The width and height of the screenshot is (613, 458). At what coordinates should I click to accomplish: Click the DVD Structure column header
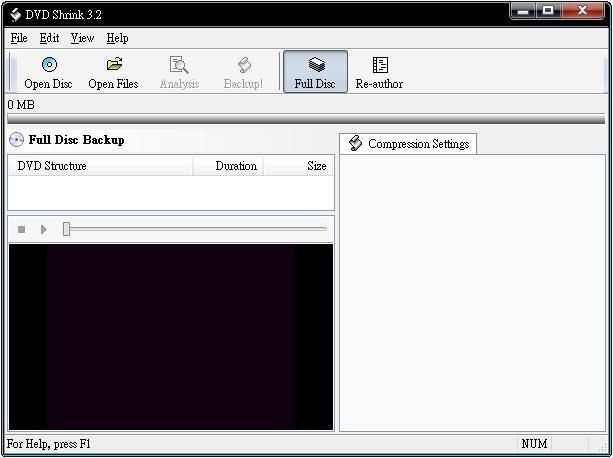[x=100, y=166]
